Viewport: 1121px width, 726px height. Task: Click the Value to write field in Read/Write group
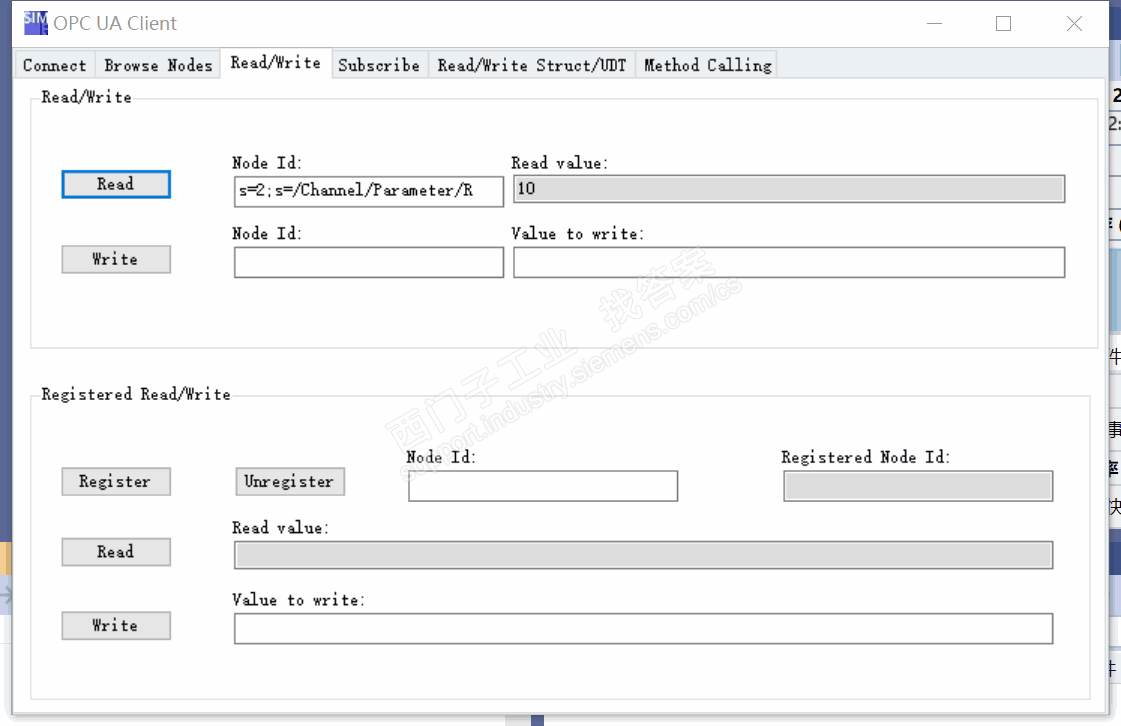coord(789,263)
